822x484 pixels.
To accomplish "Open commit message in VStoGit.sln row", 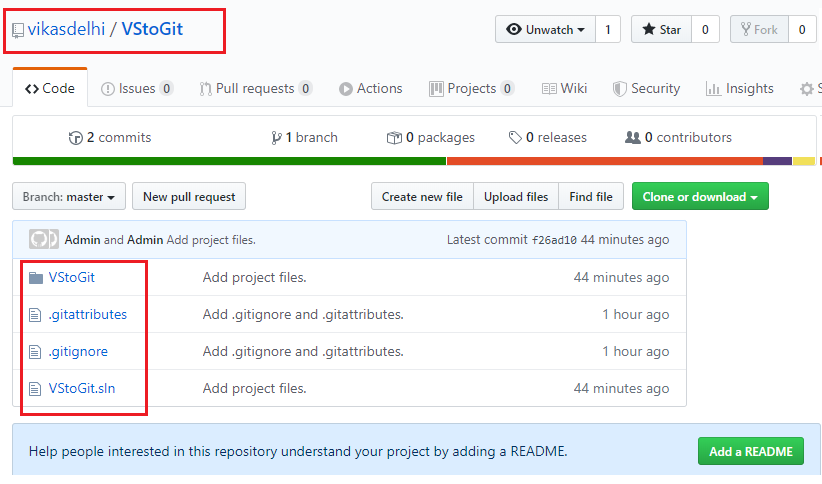I will tap(254, 388).
